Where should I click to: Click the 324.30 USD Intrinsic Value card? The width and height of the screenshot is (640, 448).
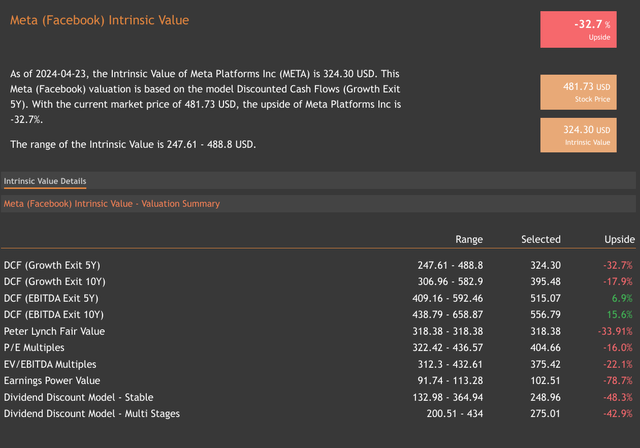[x=578, y=135]
